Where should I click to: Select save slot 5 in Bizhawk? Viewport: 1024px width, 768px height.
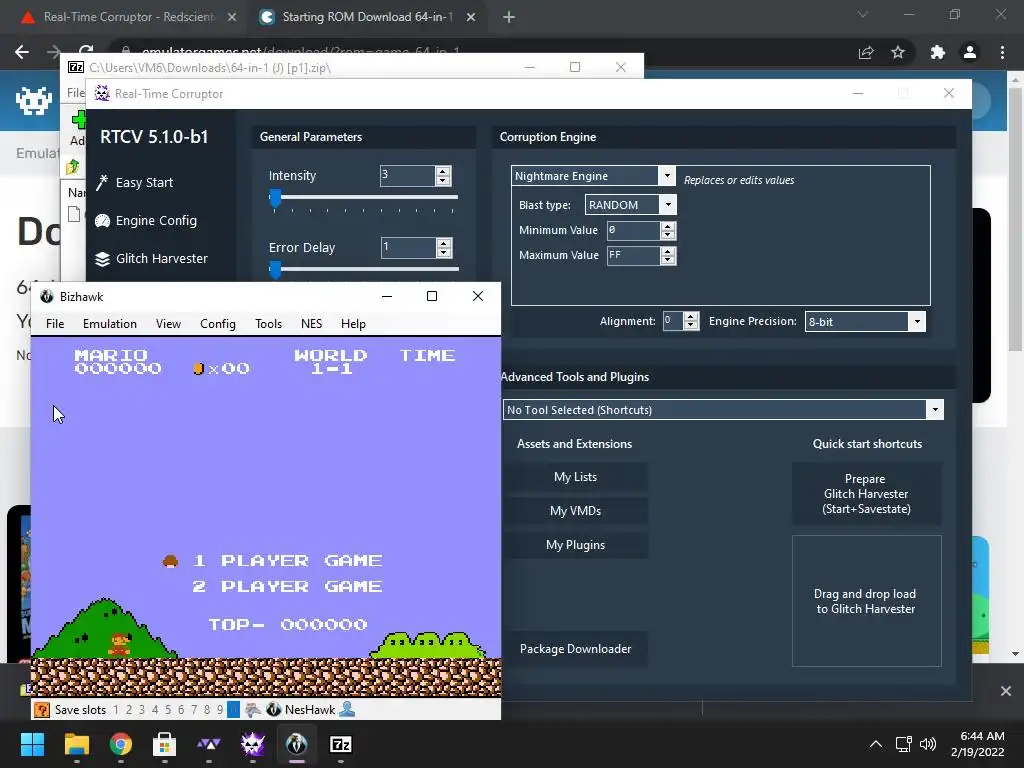(168, 709)
